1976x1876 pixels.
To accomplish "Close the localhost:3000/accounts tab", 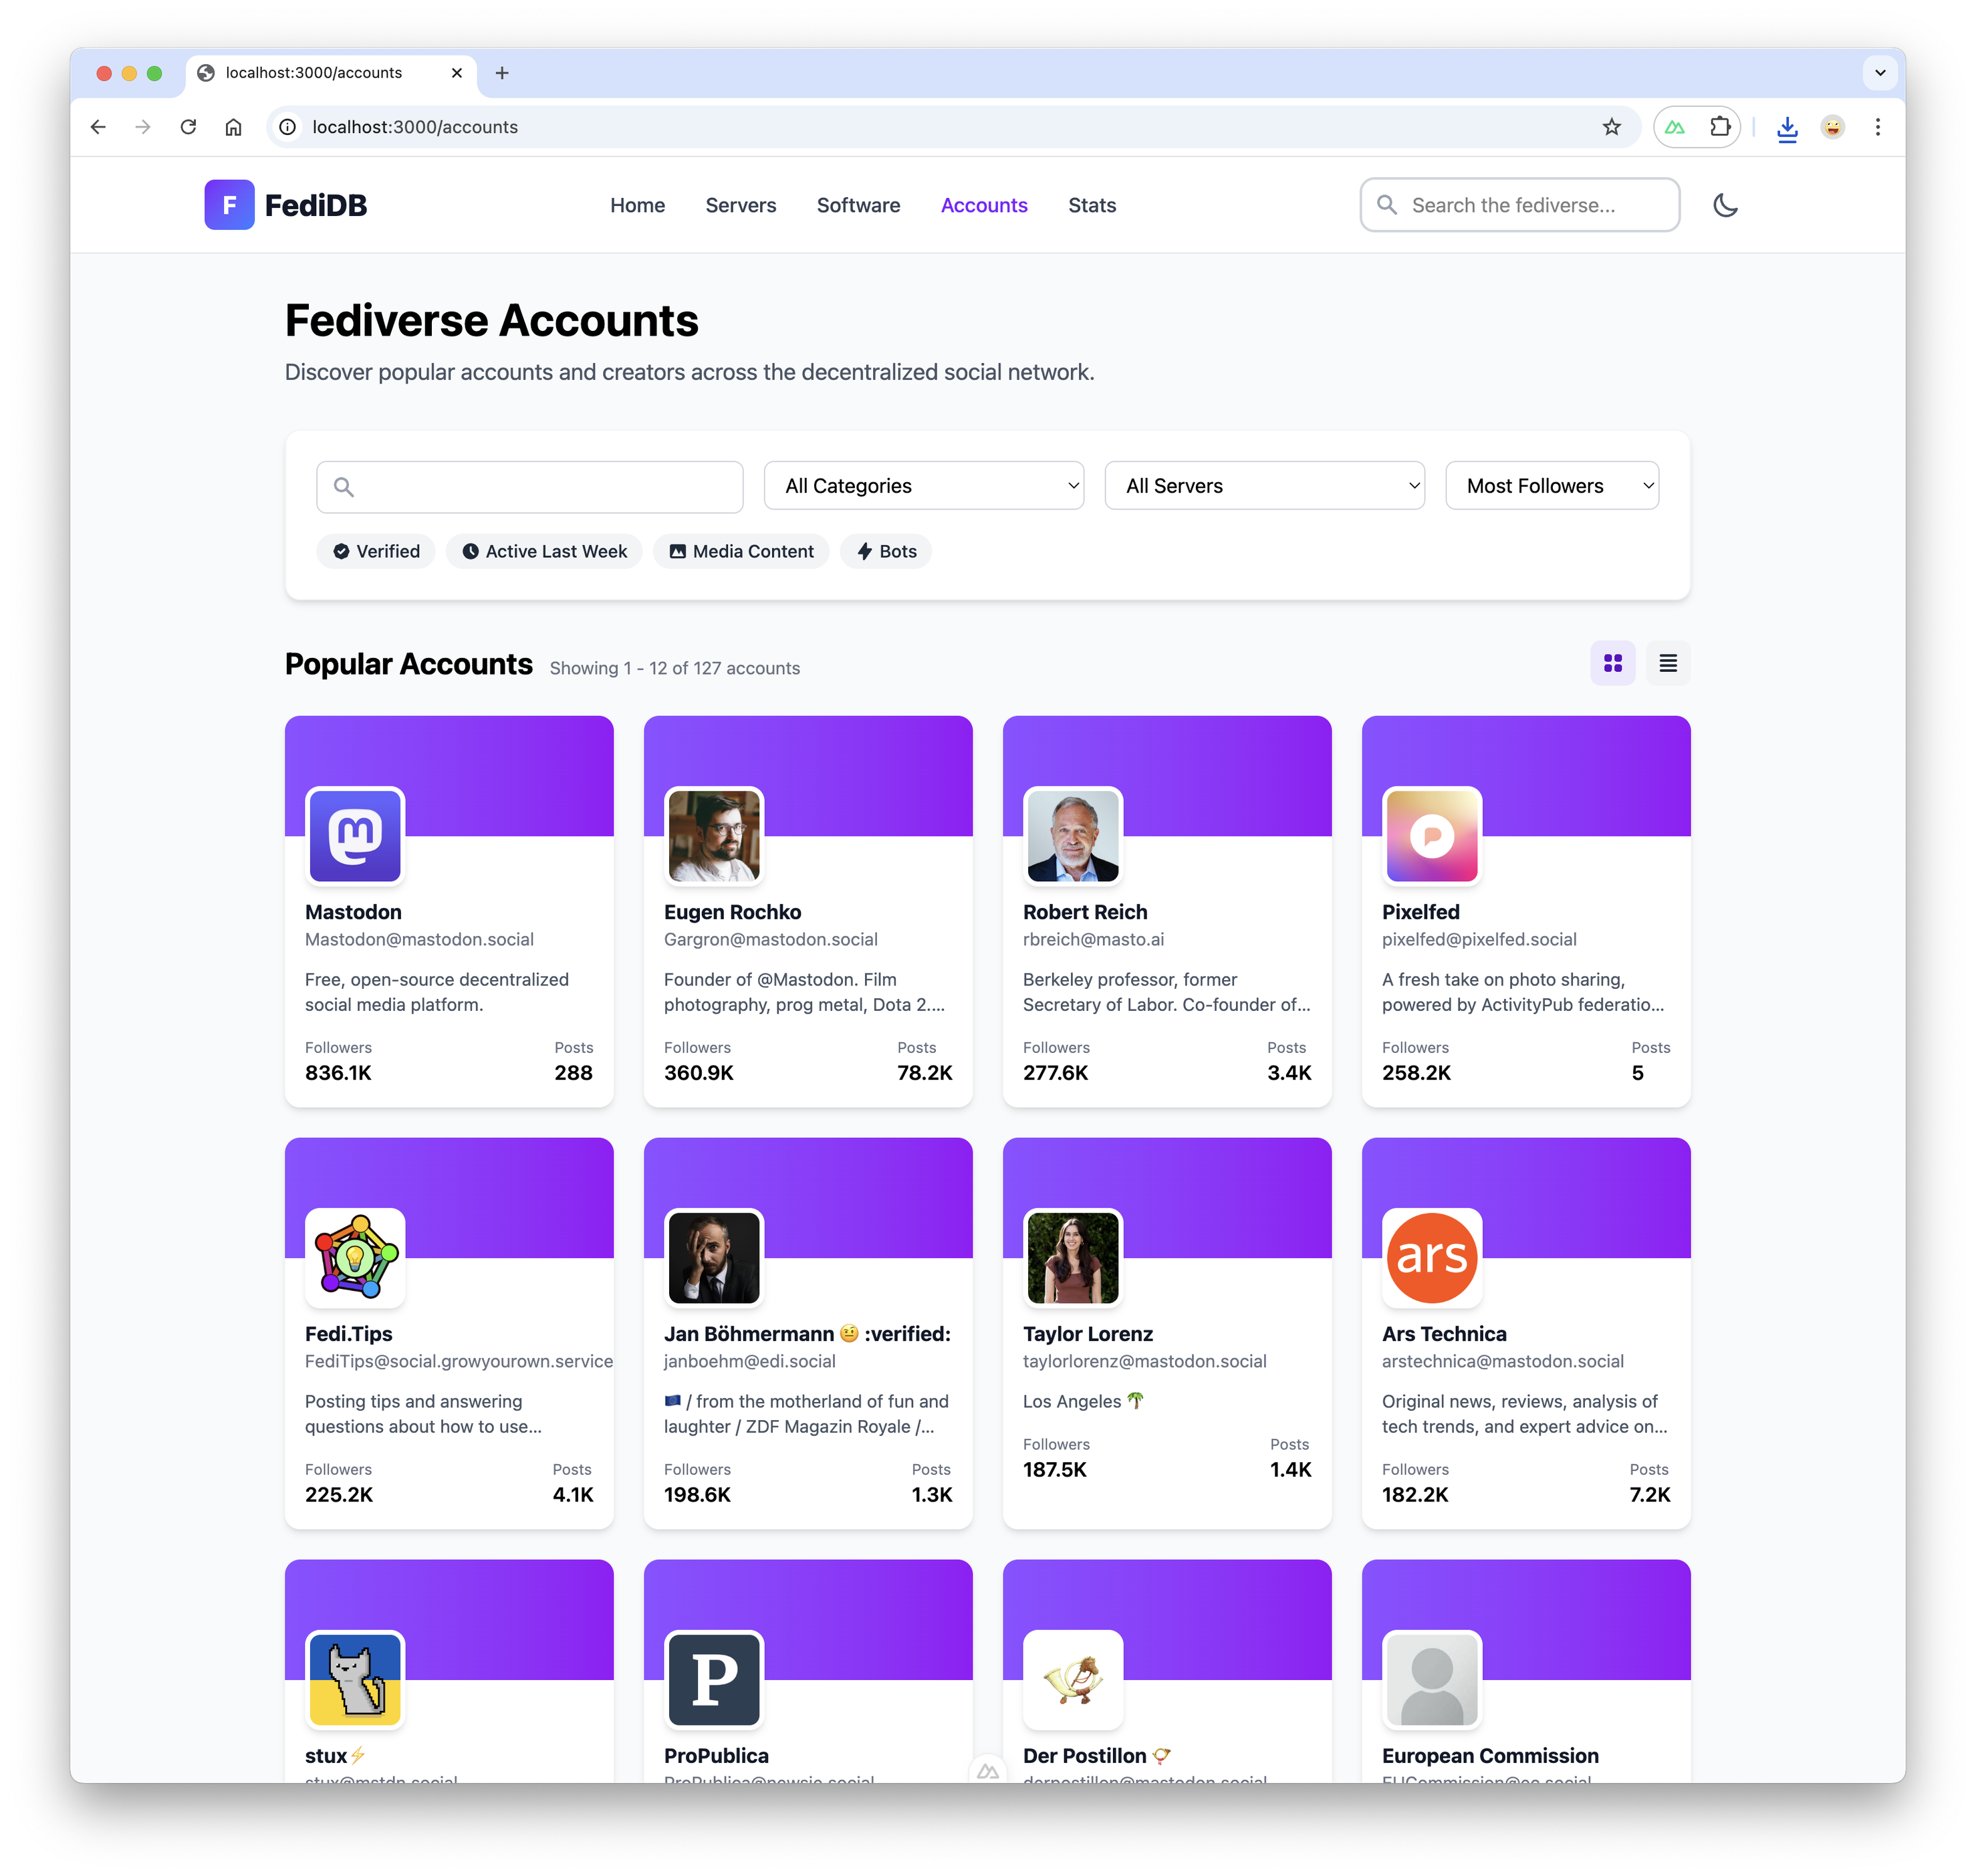I will click(x=456, y=73).
